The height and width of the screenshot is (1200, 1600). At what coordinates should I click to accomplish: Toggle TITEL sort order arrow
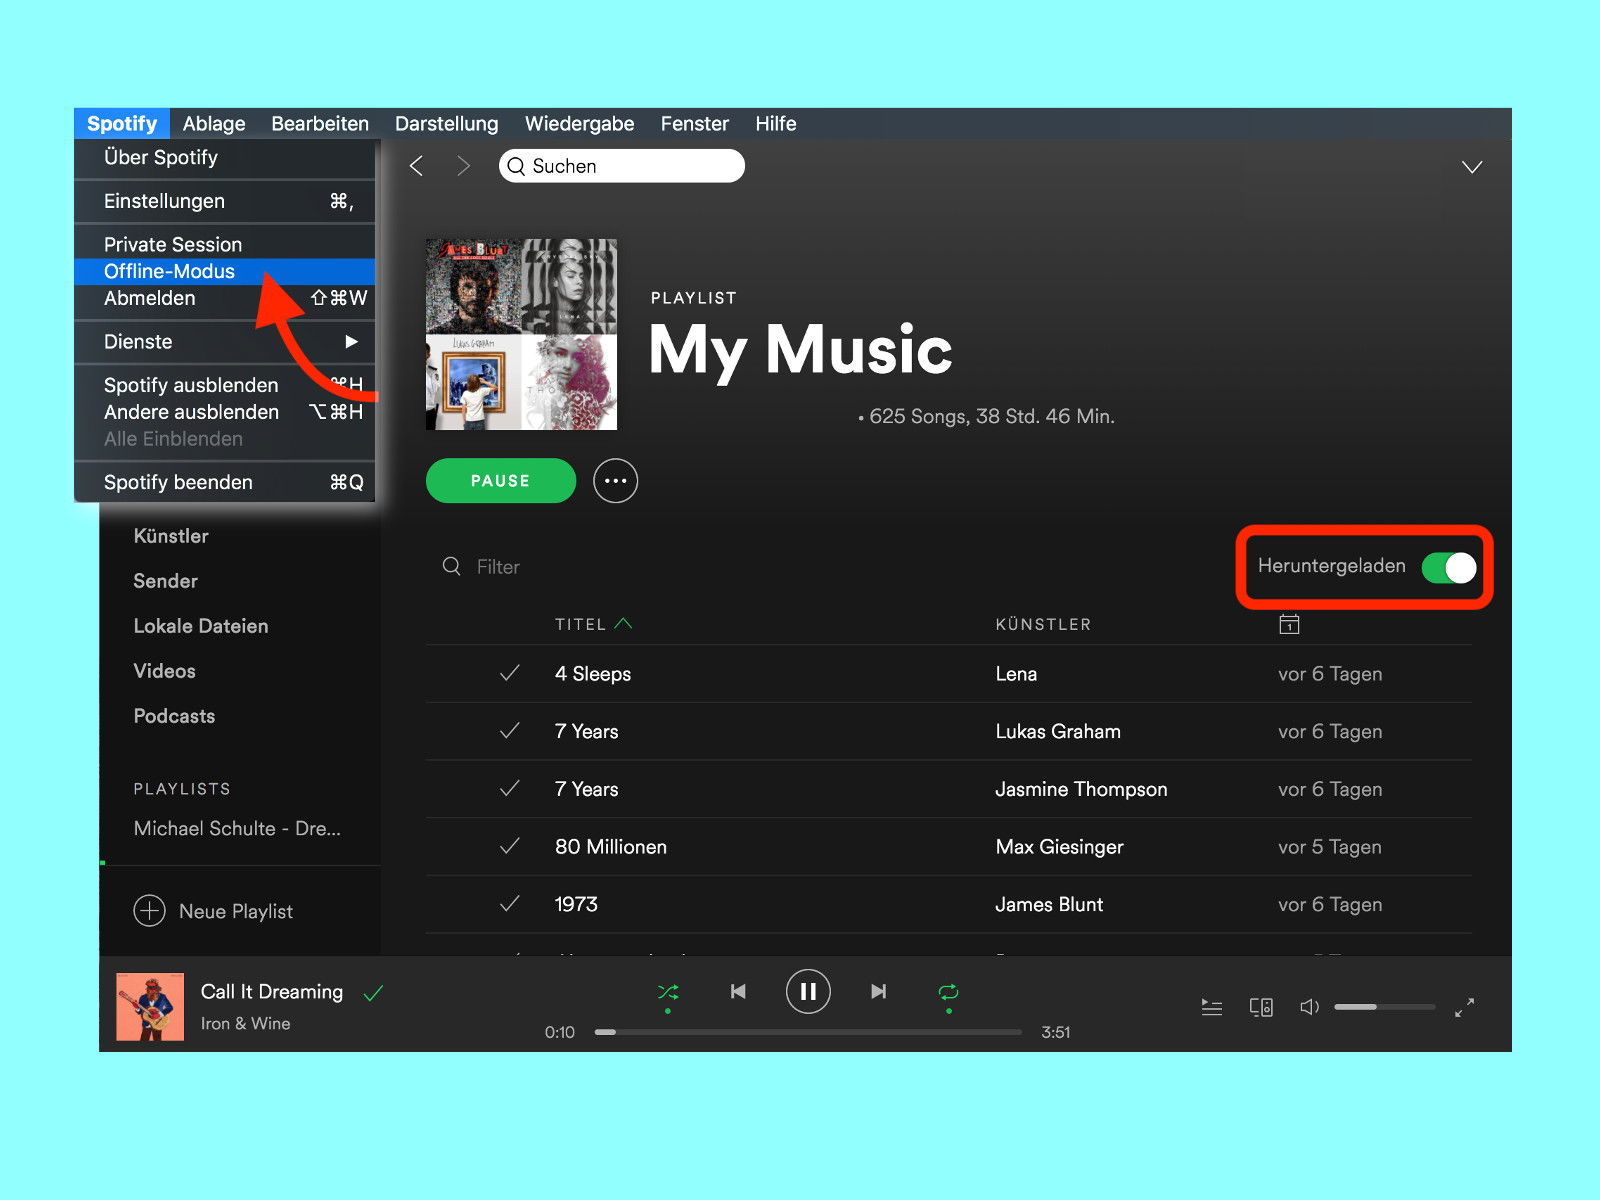(623, 623)
